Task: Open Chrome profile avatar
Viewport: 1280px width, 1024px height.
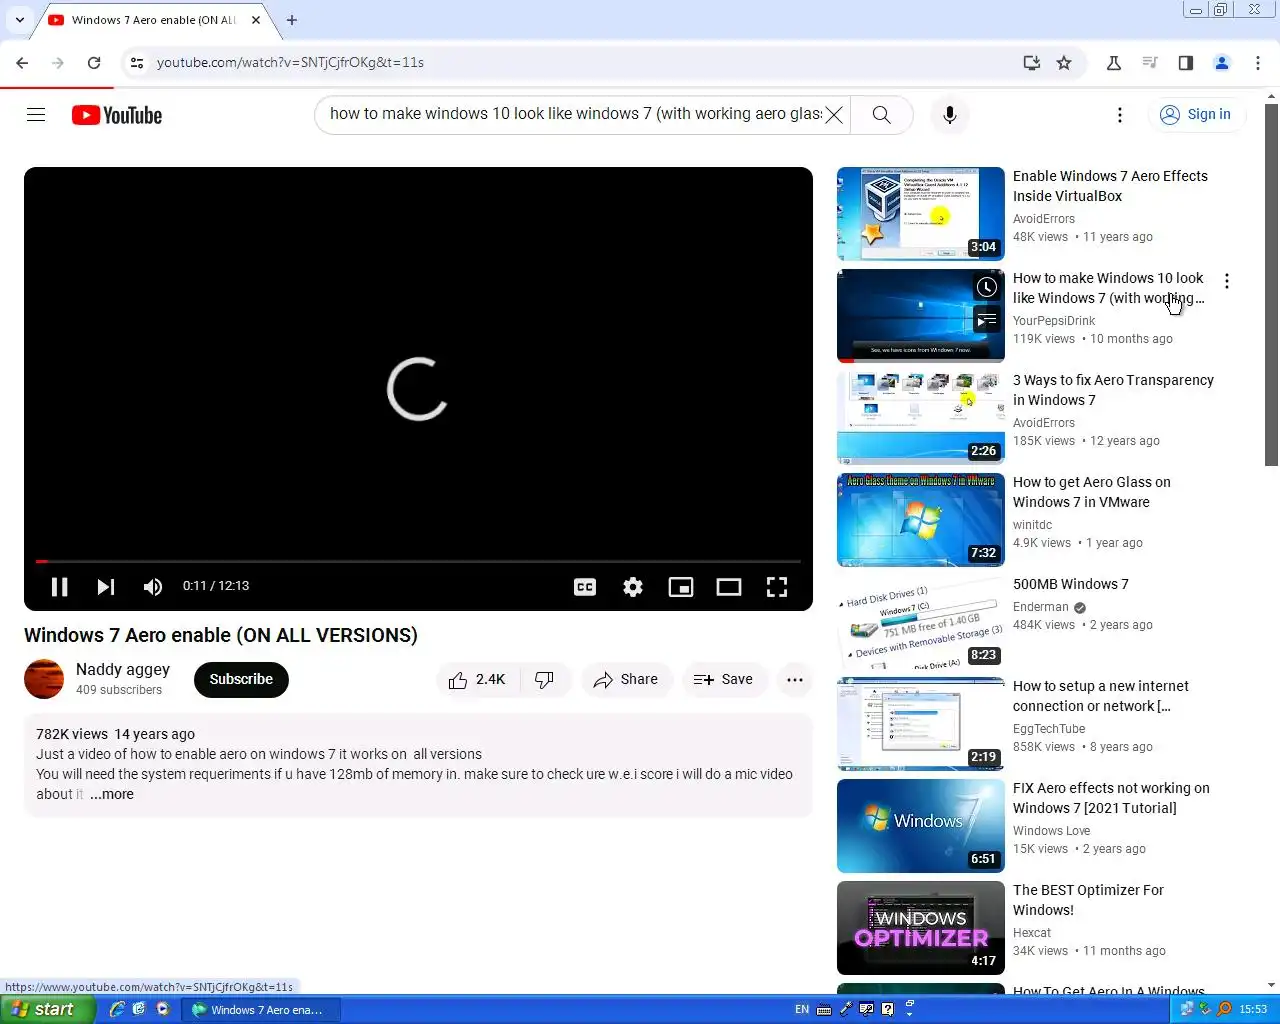Action: pos(1222,63)
